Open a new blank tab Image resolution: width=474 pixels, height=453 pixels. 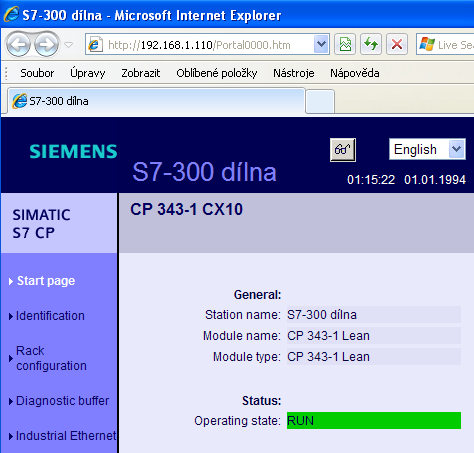click(320, 101)
